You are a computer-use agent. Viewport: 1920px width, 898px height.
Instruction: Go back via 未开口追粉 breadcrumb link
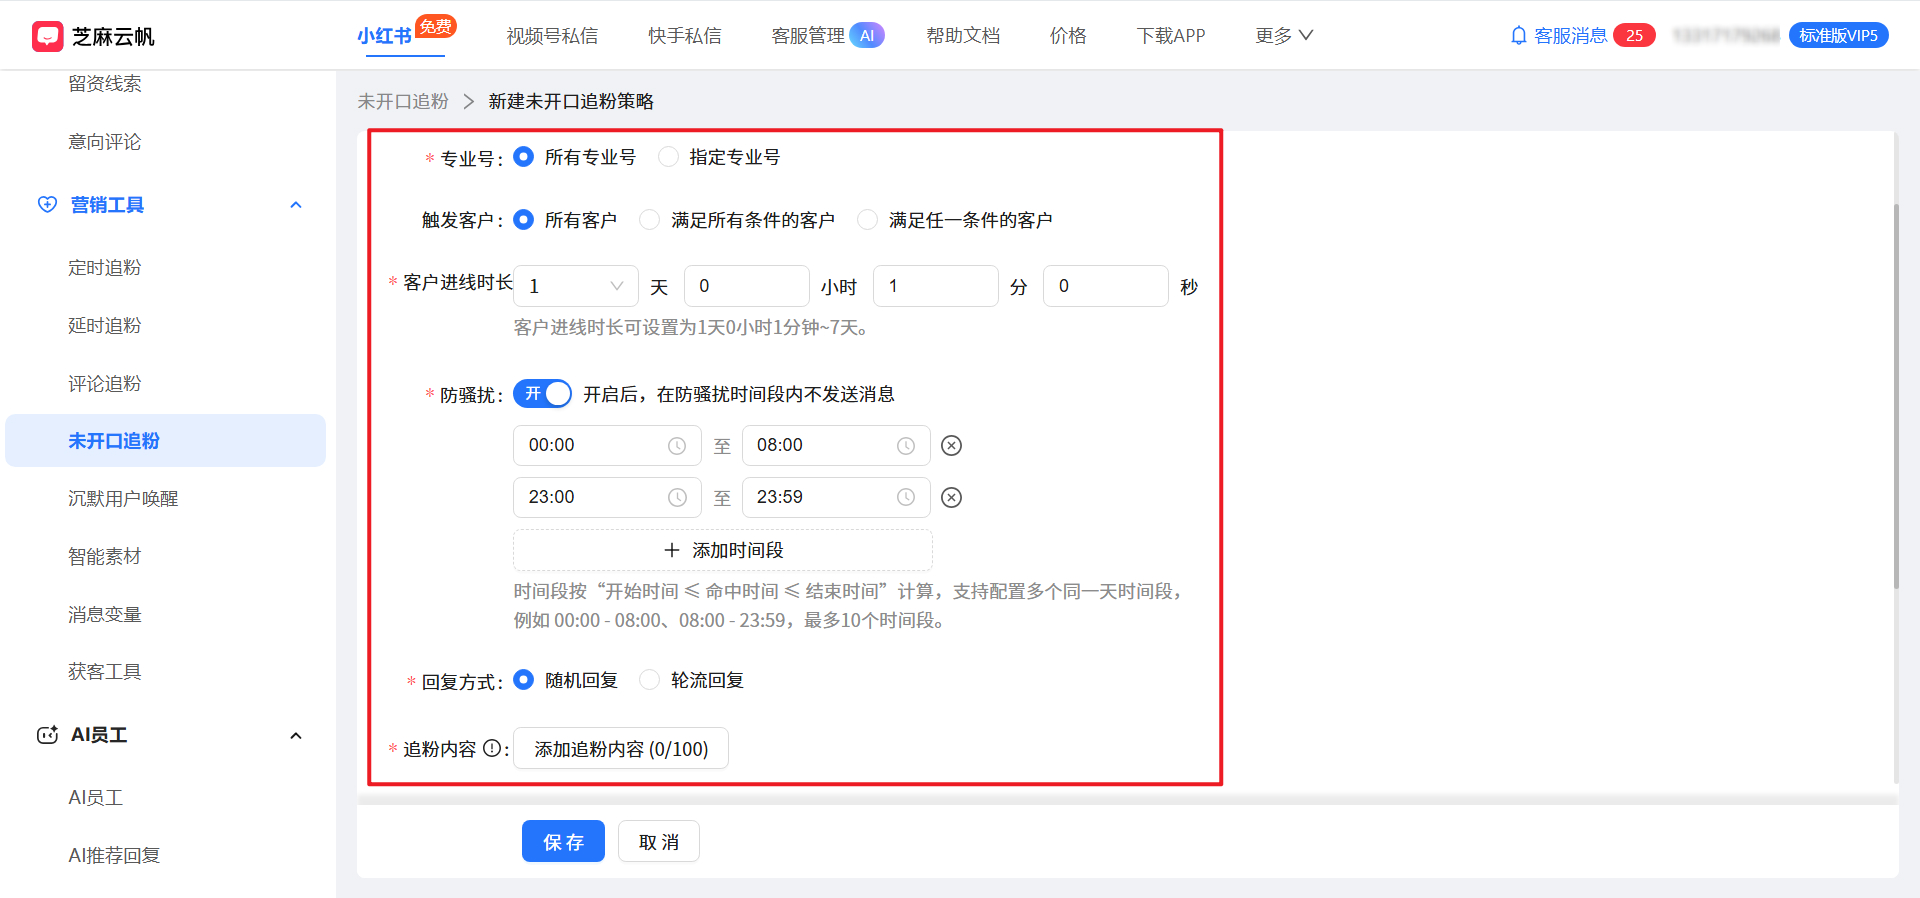(403, 101)
